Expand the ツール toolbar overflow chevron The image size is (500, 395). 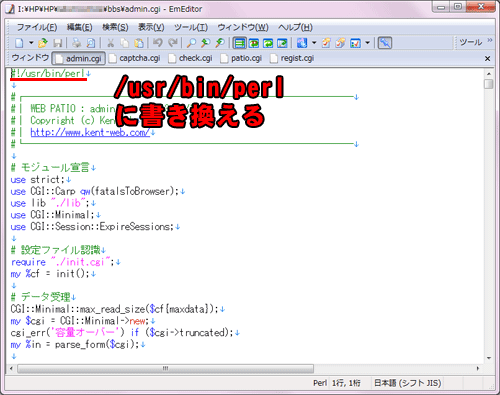click(x=489, y=40)
